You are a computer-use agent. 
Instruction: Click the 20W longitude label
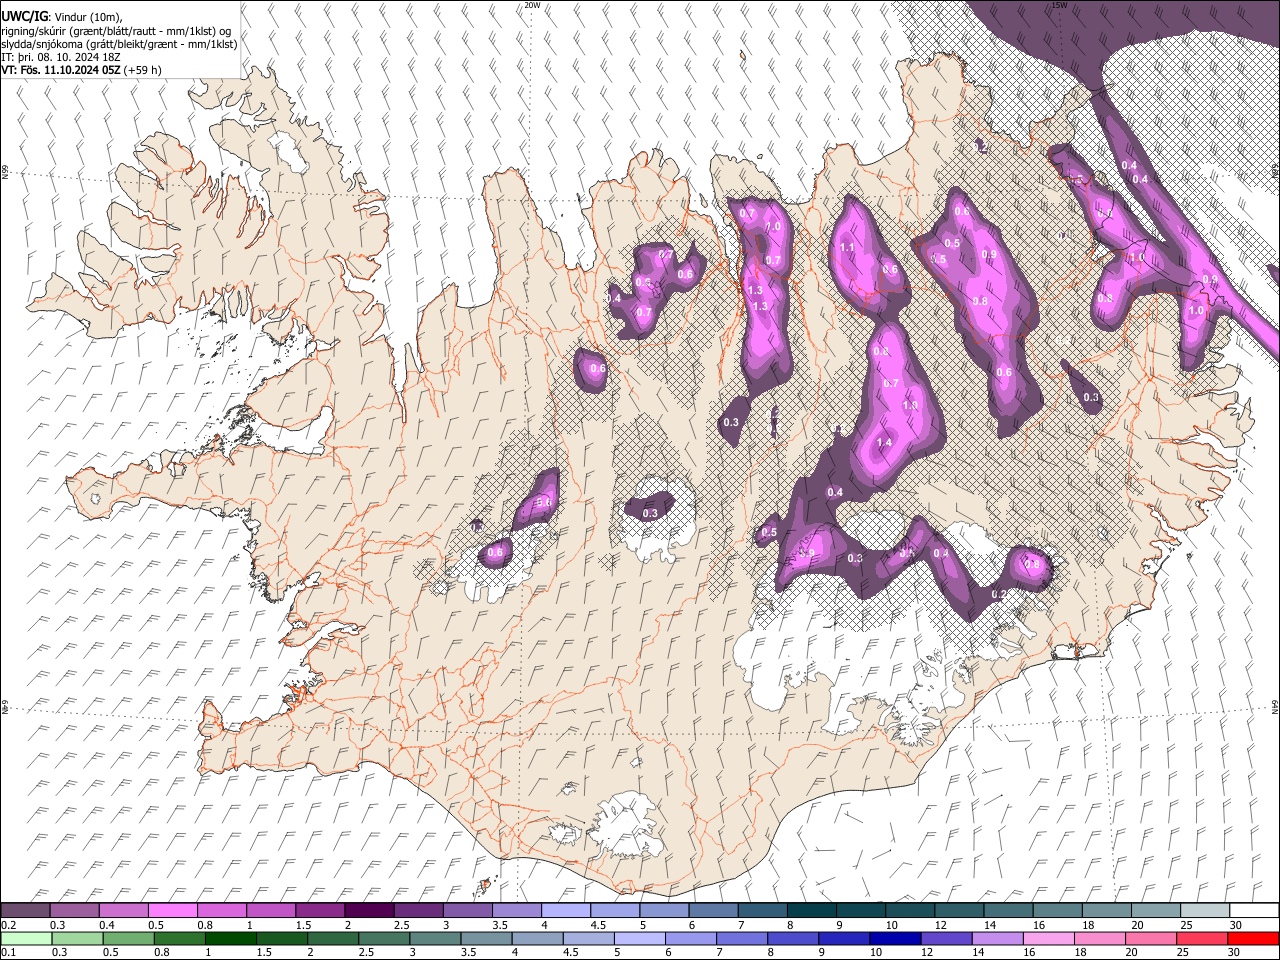[532, 5]
